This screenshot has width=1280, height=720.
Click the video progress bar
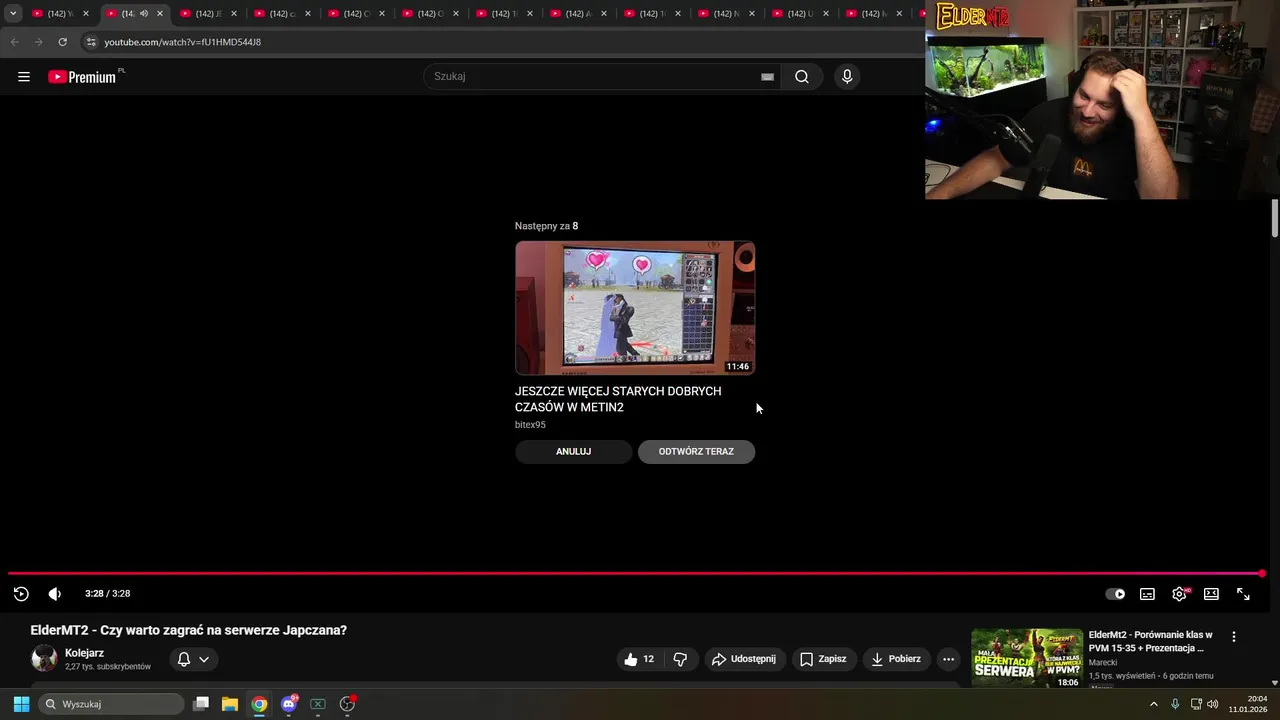tap(635, 574)
